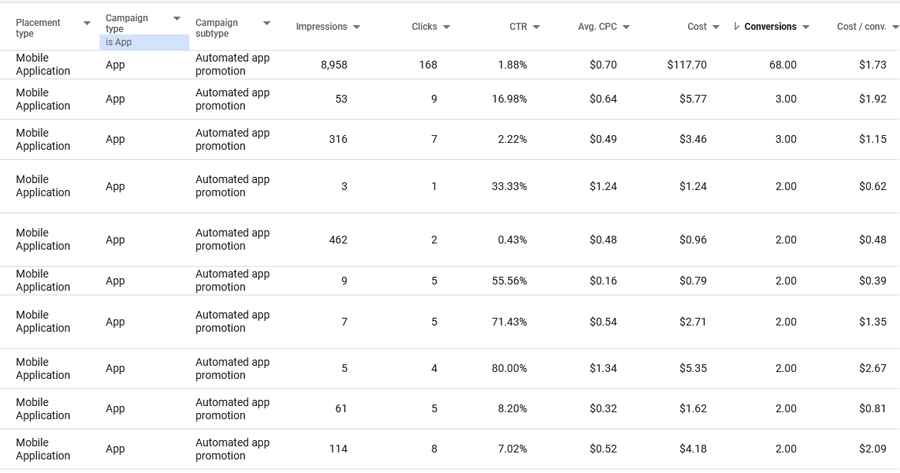Screen dimensions: 900x473
Task: Expand the Campaign subtype column dropdown arrow
Action: pos(266,23)
